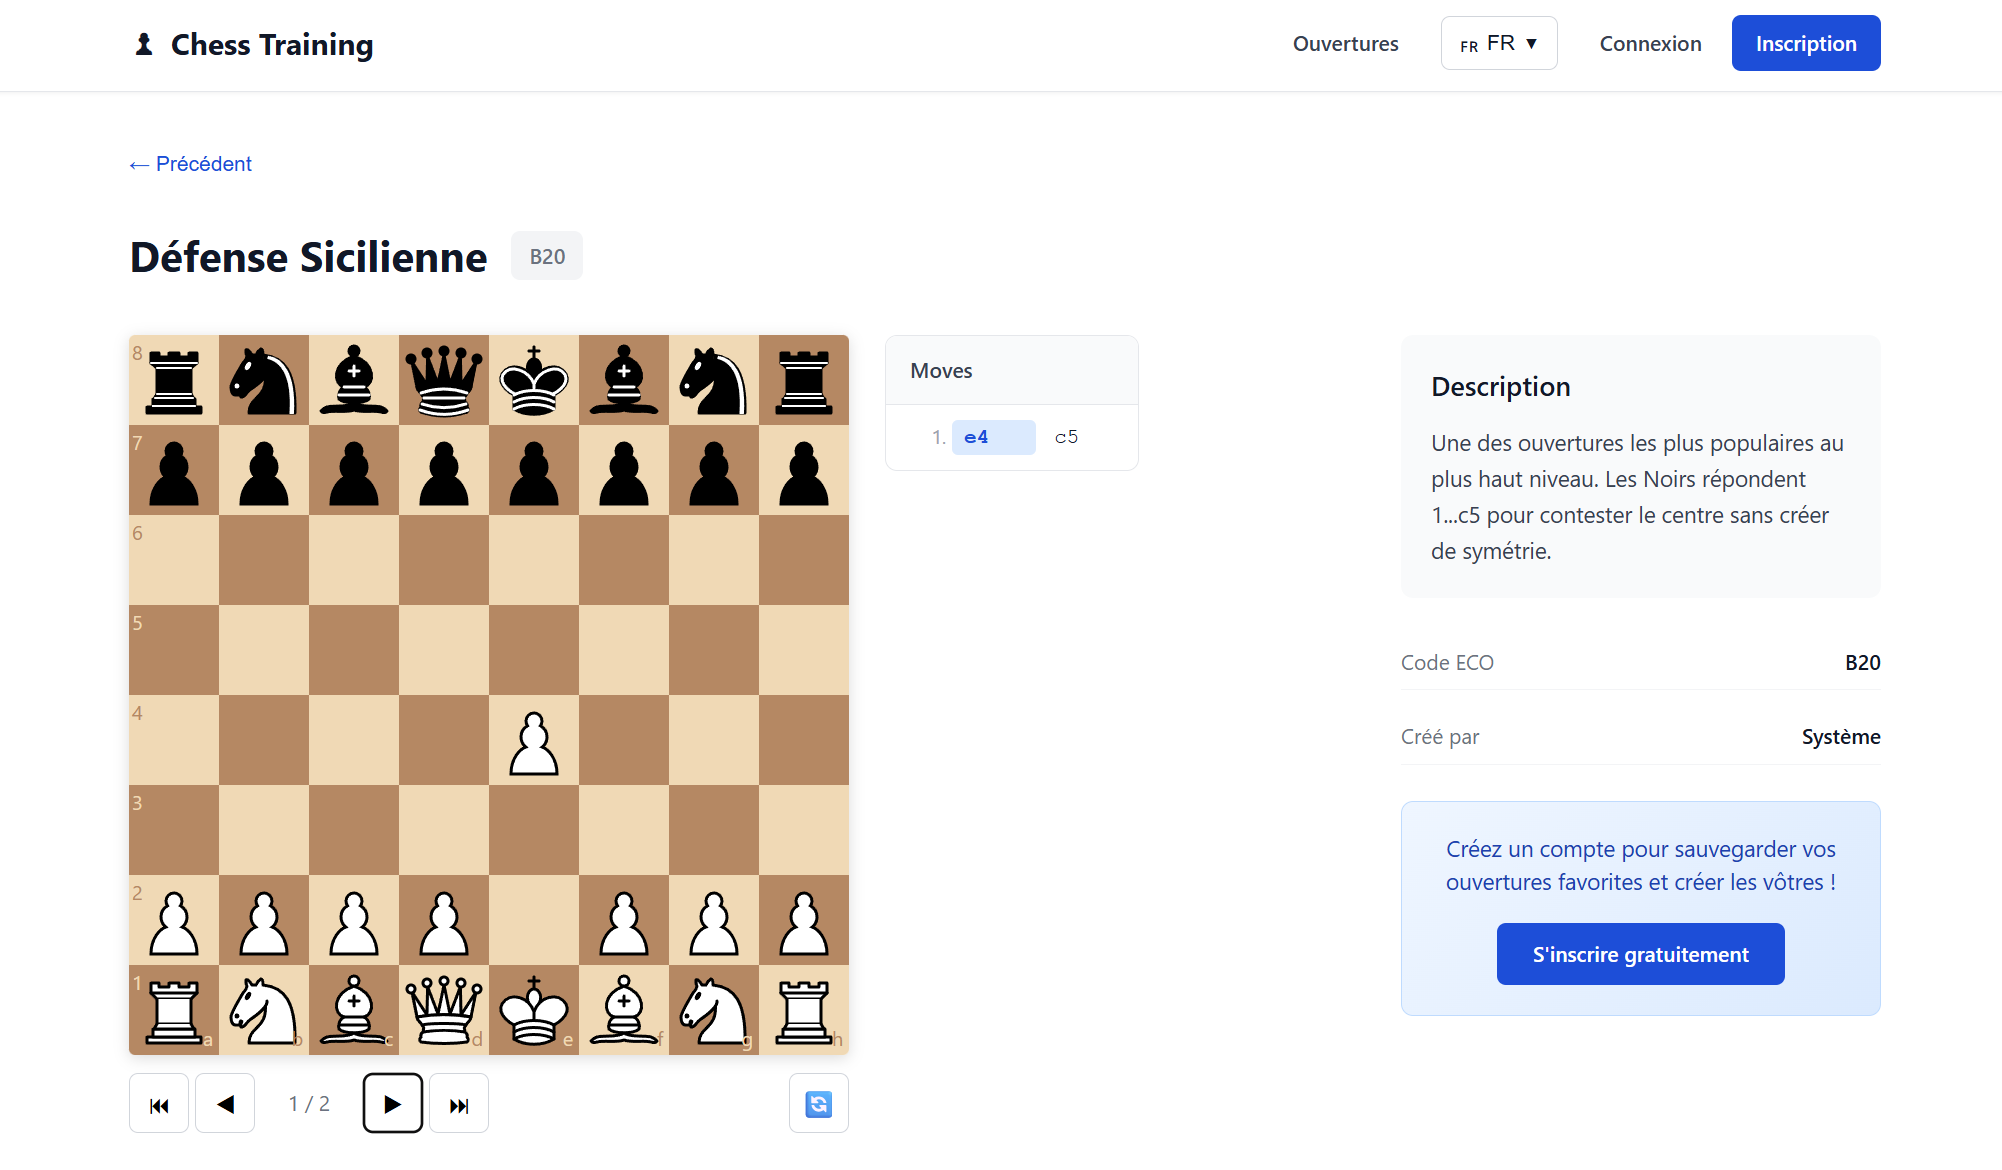The width and height of the screenshot is (2002, 1170).
Task: Skip to last move of the opening
Action: tap(459, 1104)
